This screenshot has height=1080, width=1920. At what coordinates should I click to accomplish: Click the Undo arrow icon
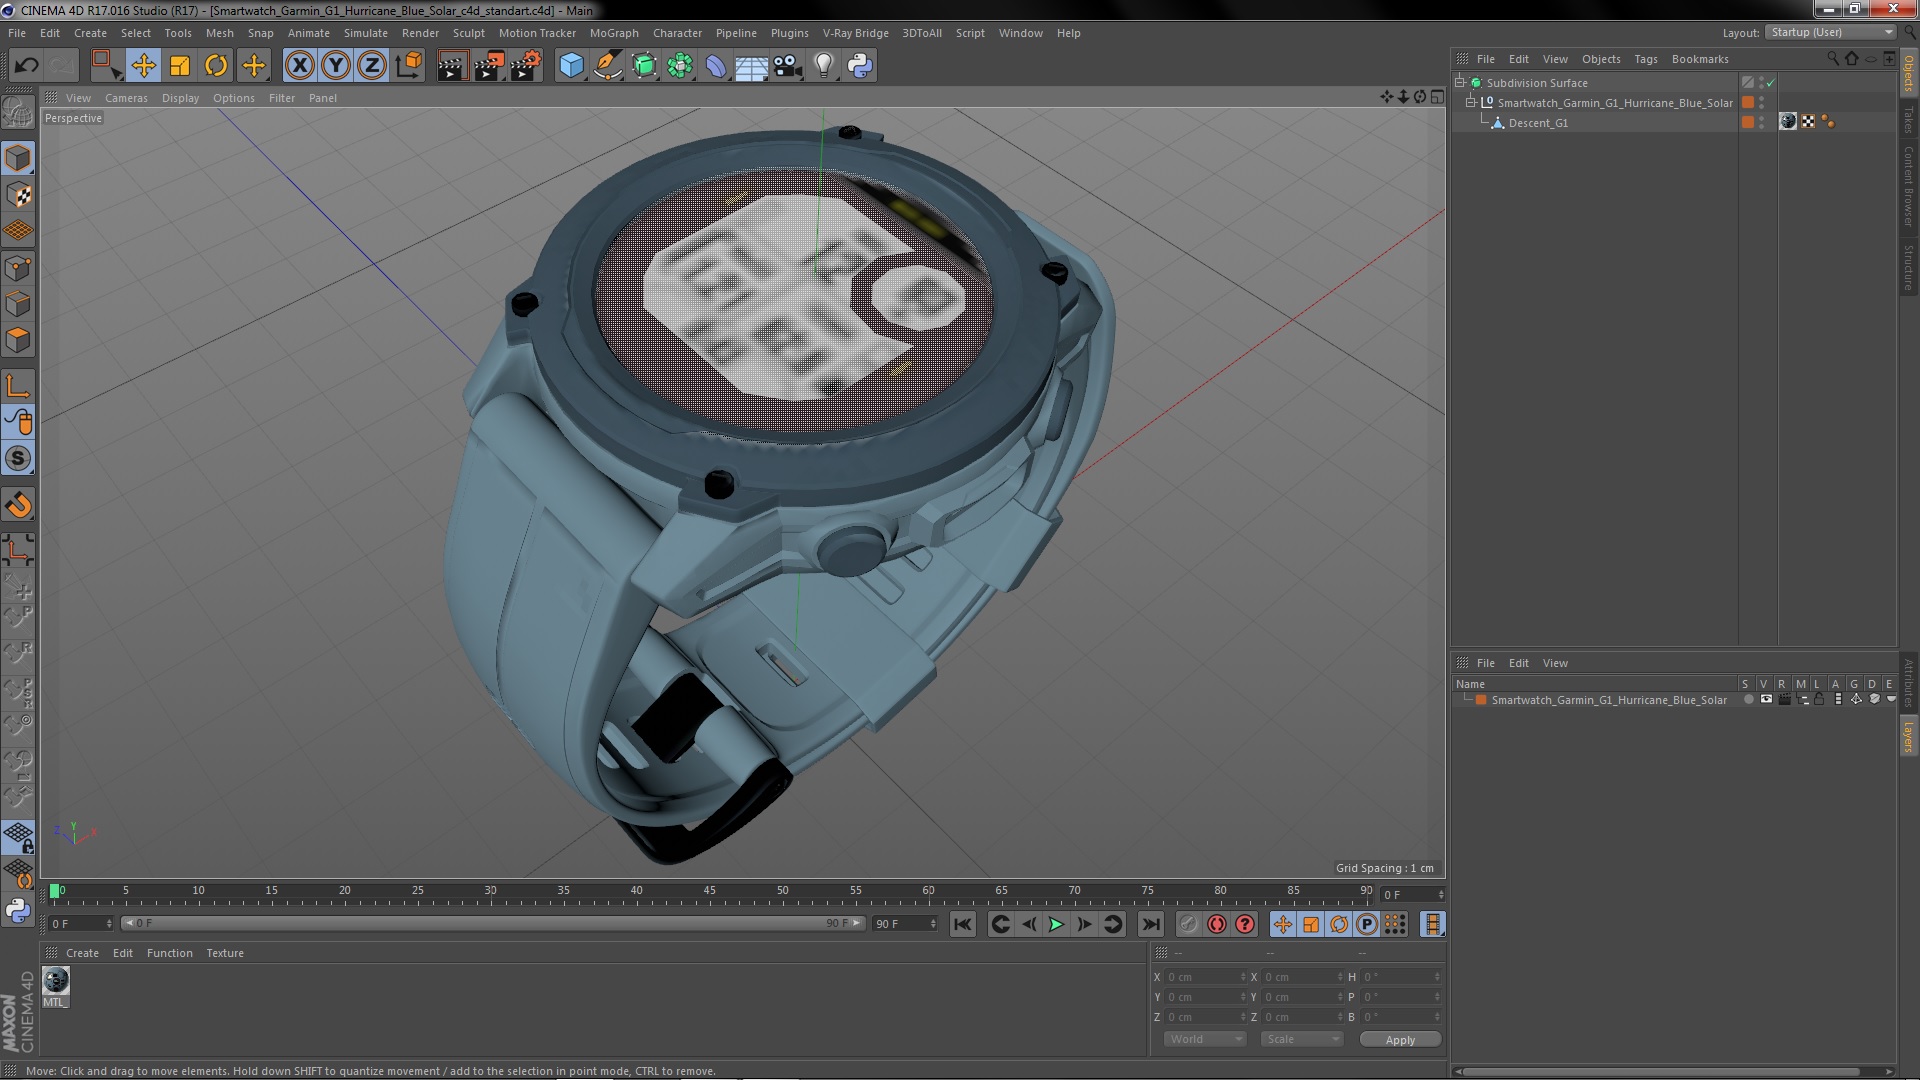pos(26,66)
